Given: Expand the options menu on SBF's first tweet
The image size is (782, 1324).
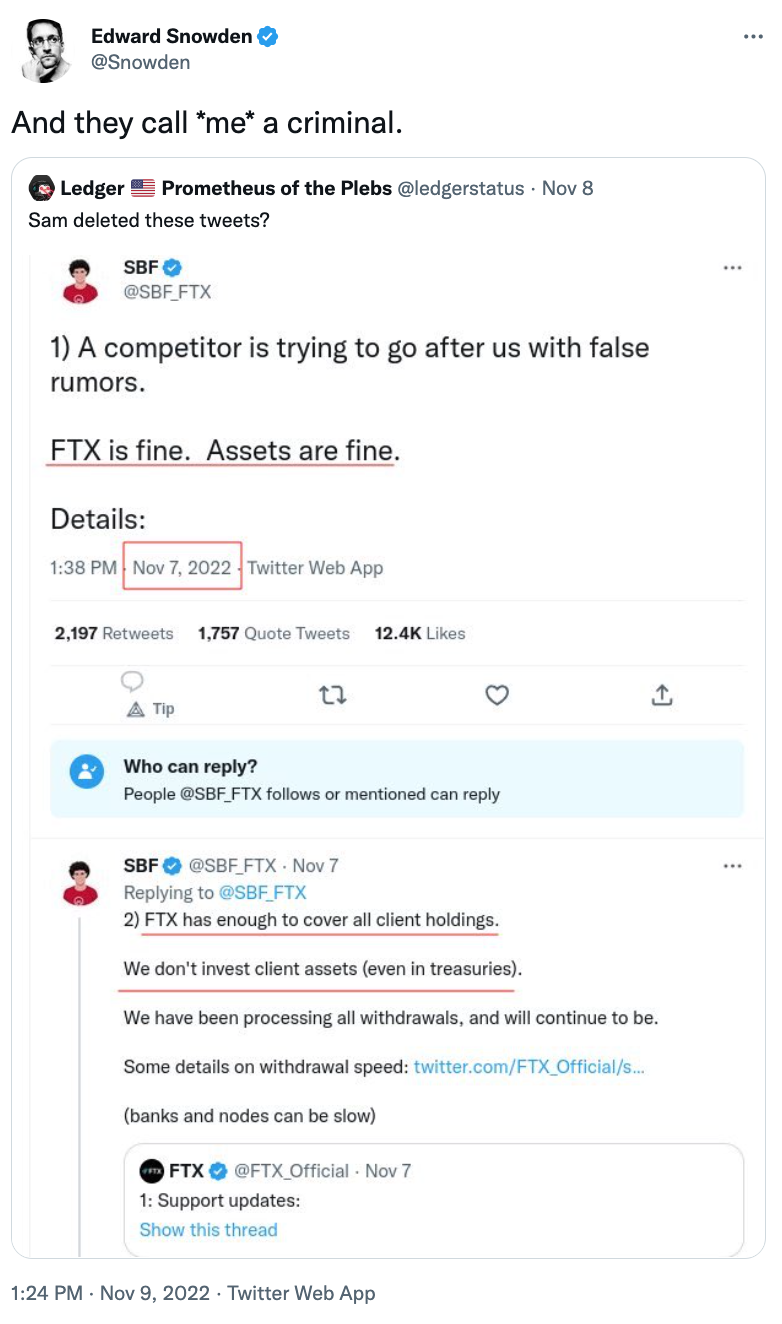Looking at the screenshot, I should pyautogui.click(x=732, y=268).
